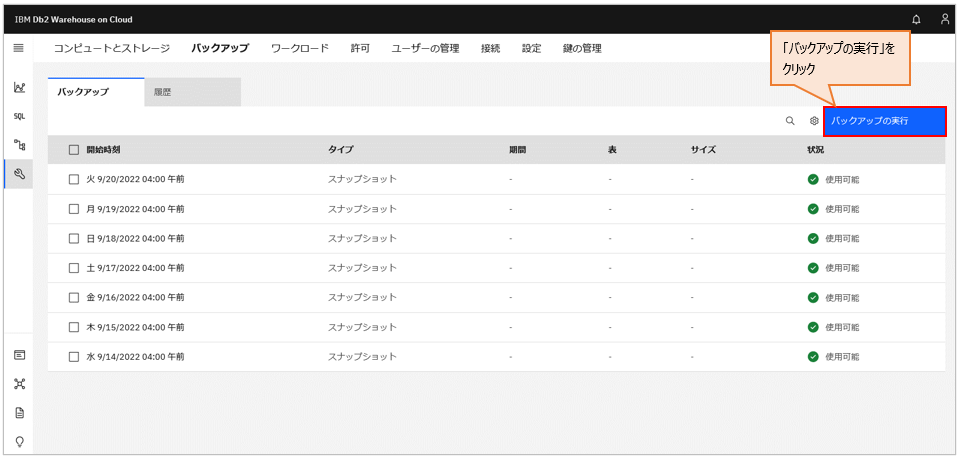Select the バックアップ item in top navigation
Screen dimensions: 961x457
click(220, 48)
